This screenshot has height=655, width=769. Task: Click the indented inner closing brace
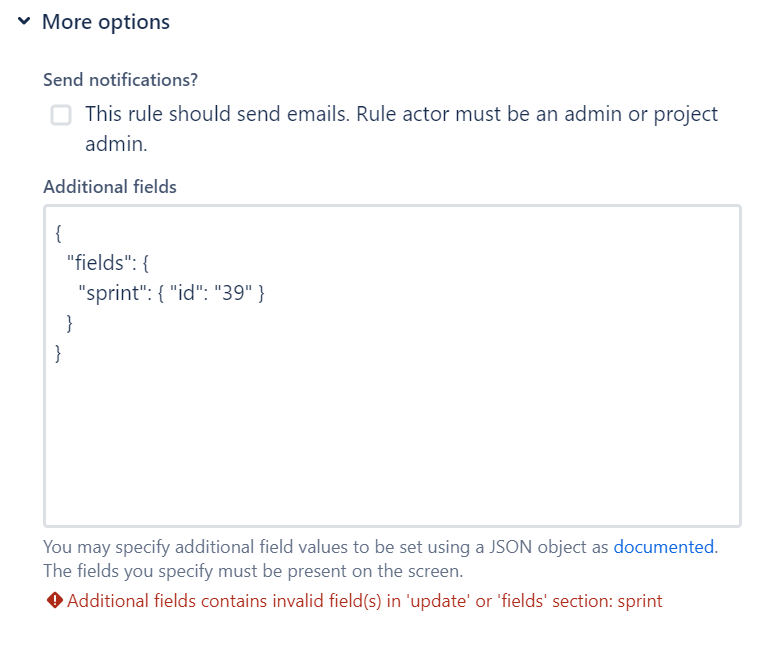tap(70, 323)
